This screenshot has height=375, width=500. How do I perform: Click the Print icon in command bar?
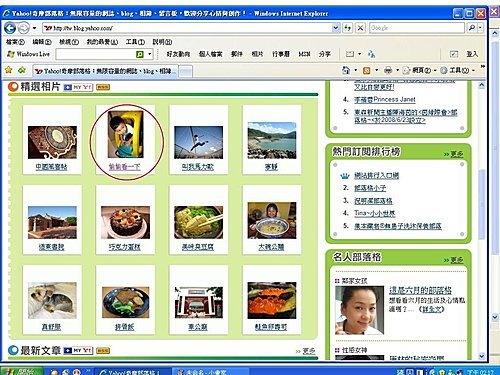(388, 70)
